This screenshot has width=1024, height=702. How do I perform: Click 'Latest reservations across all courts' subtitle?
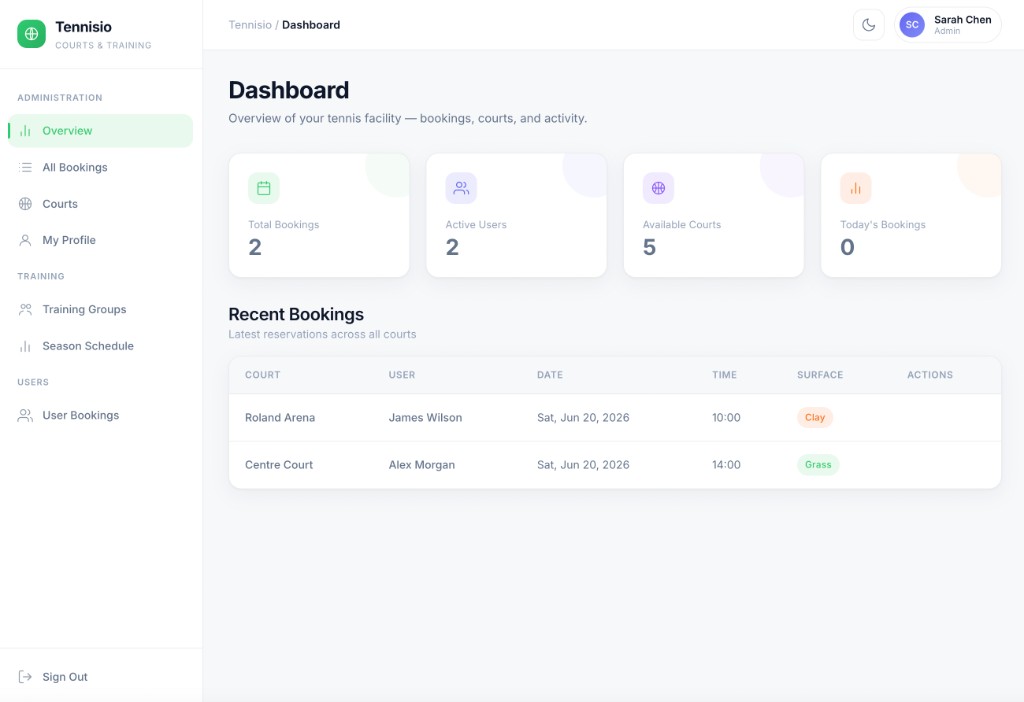[322, 334]
